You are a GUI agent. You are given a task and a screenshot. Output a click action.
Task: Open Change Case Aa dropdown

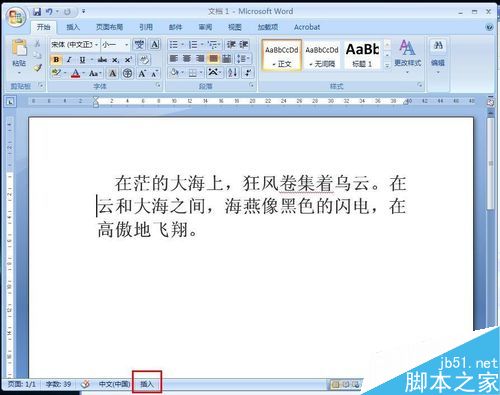pyautogui.click(x=95, y=73)
